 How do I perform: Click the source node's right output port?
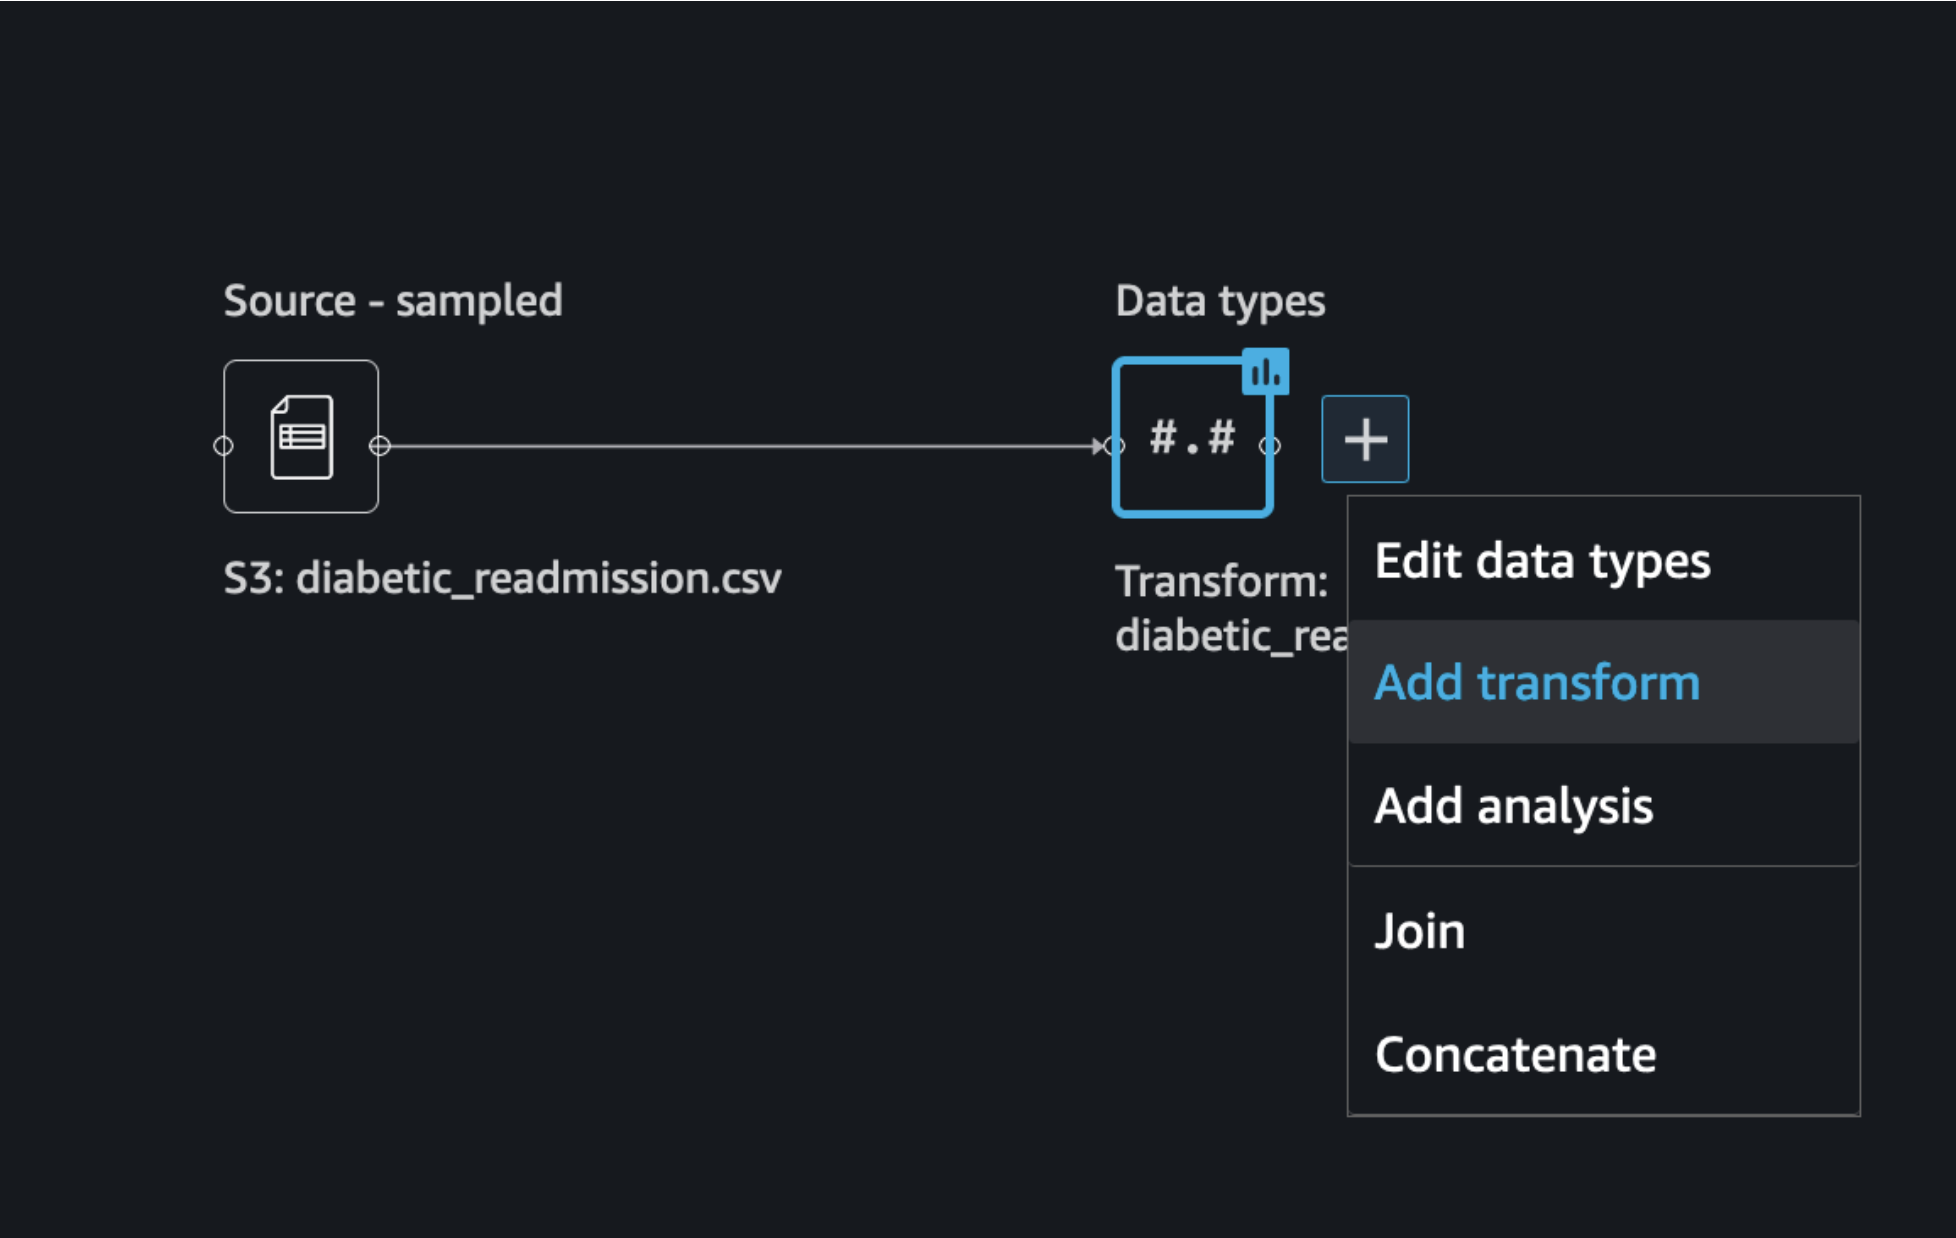[379, 446]
